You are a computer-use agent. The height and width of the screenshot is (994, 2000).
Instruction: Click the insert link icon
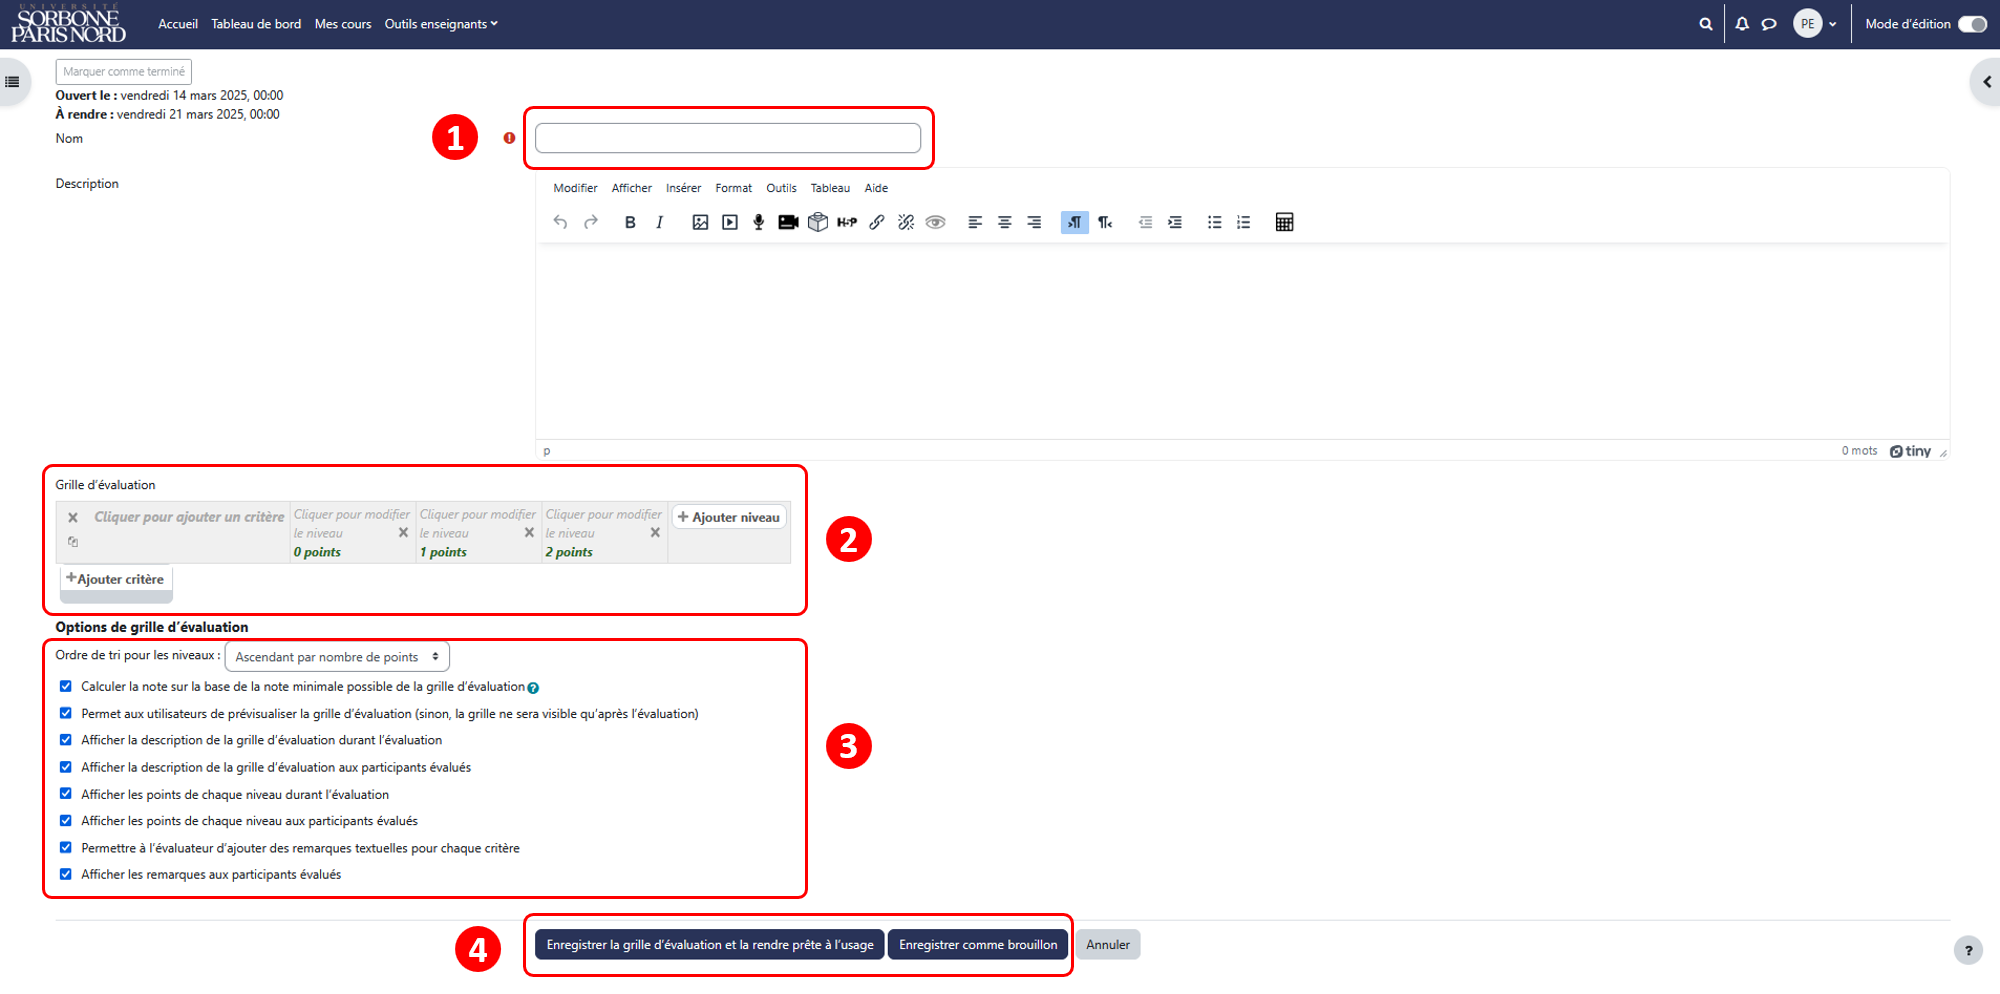click(877, 222)
